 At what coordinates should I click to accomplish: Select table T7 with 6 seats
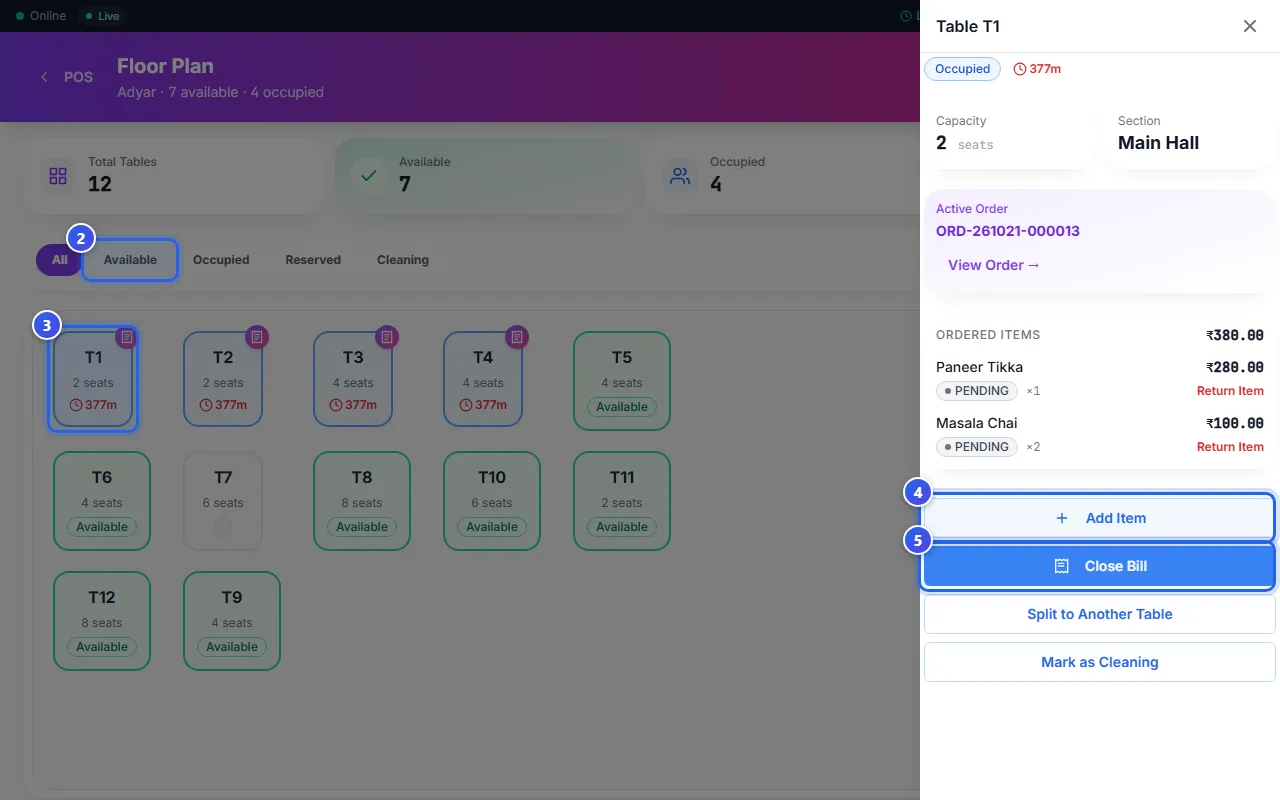[x=223, y=501]
